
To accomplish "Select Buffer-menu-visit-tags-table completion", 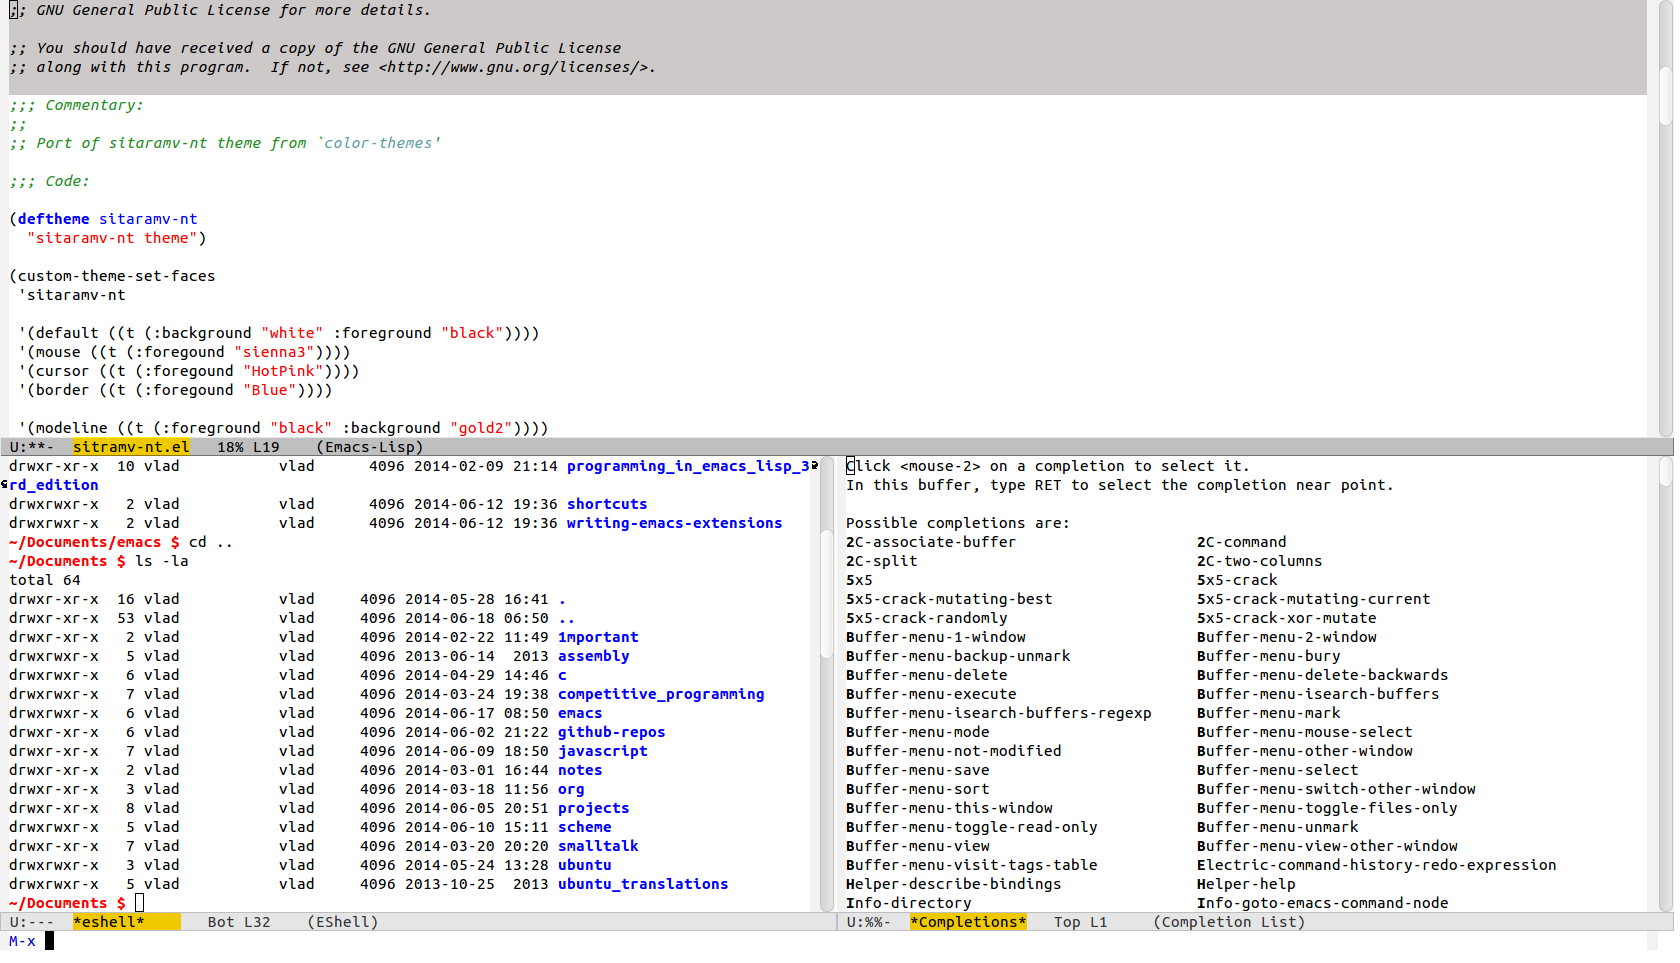I will [x=972, y=865].
